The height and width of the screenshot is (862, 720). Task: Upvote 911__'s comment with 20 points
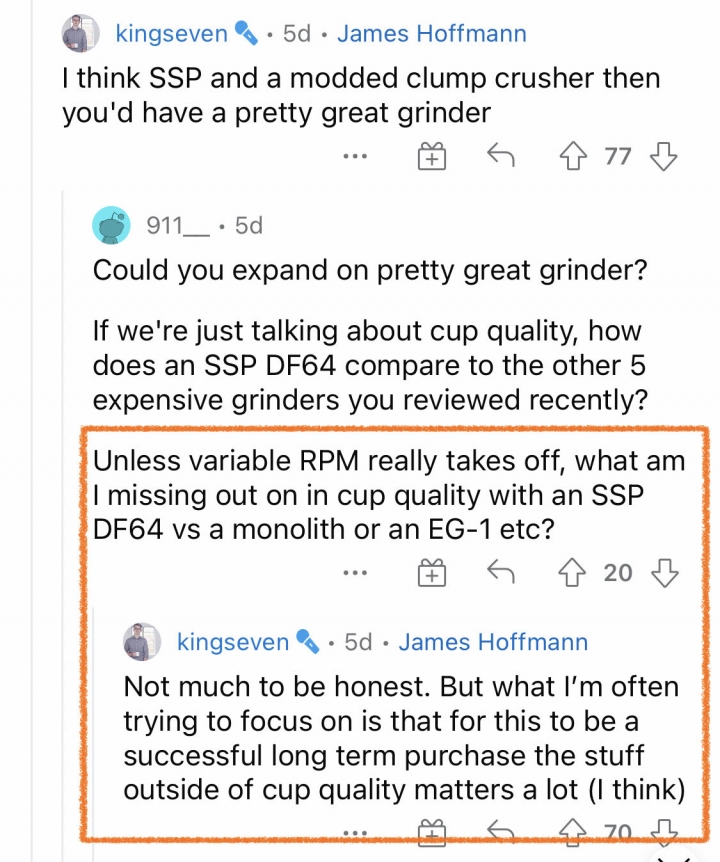click(572, 573)
